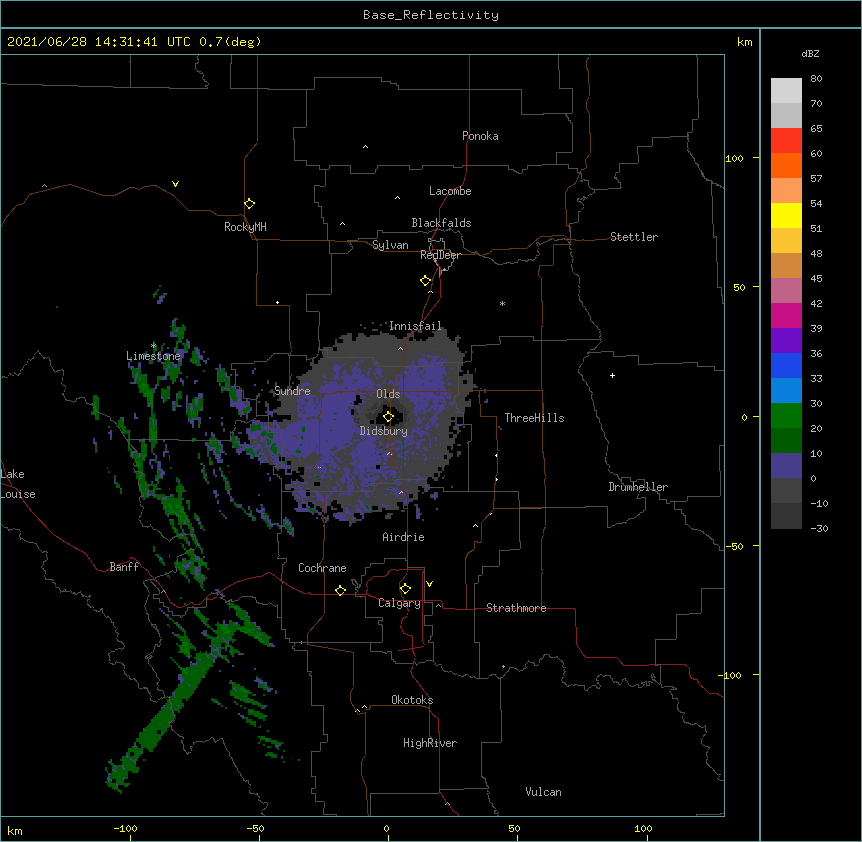Click the Didsbury town label
862x842 pixels.
click(384, 431)
